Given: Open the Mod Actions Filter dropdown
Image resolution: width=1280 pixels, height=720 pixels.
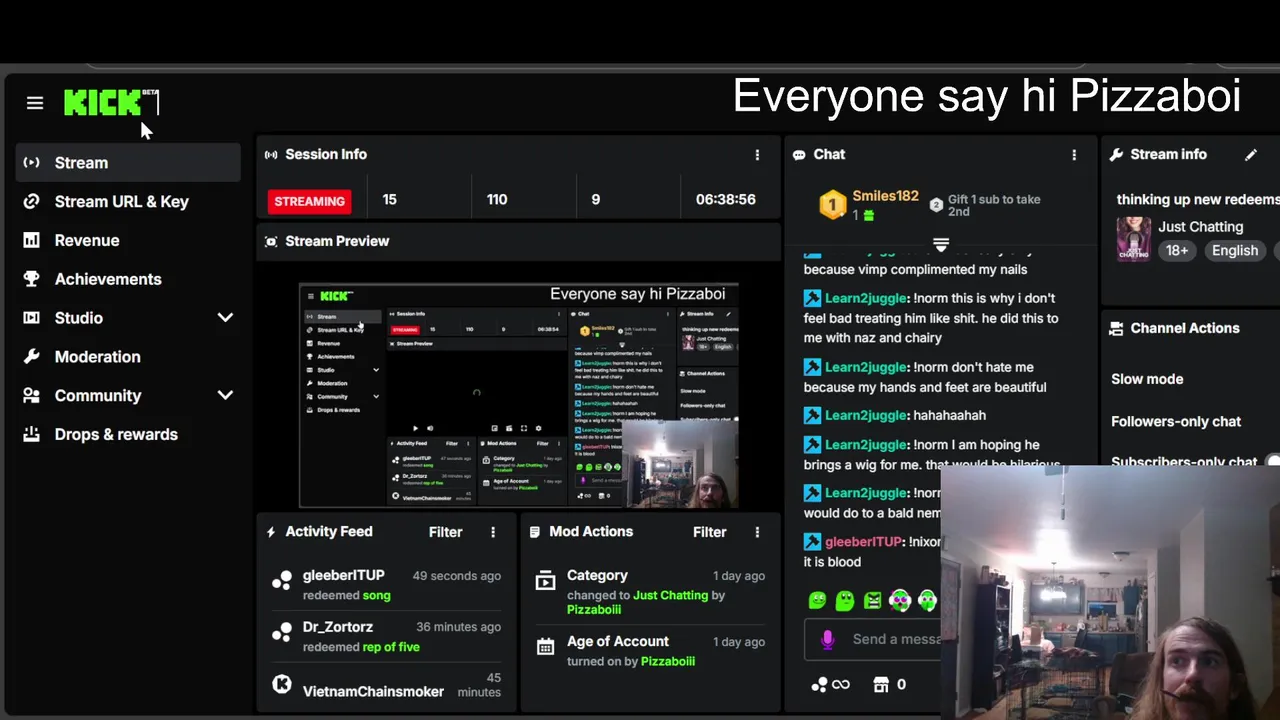Looking at the screenshot, I should pyautogui.click(x=709, y=532).
